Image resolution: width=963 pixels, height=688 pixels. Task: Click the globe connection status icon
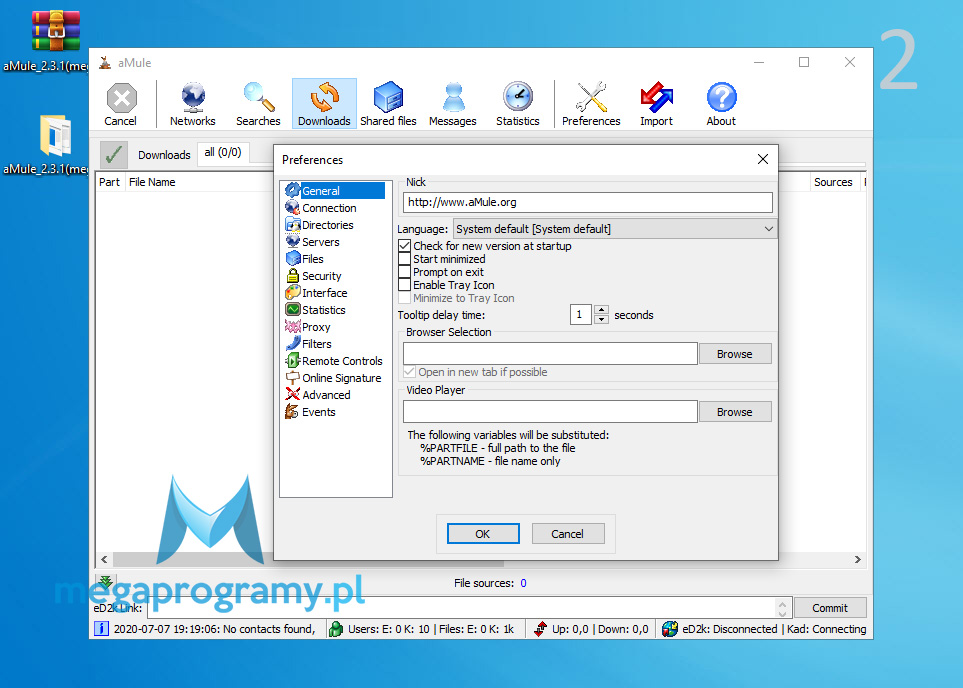(x=670, y=629)
